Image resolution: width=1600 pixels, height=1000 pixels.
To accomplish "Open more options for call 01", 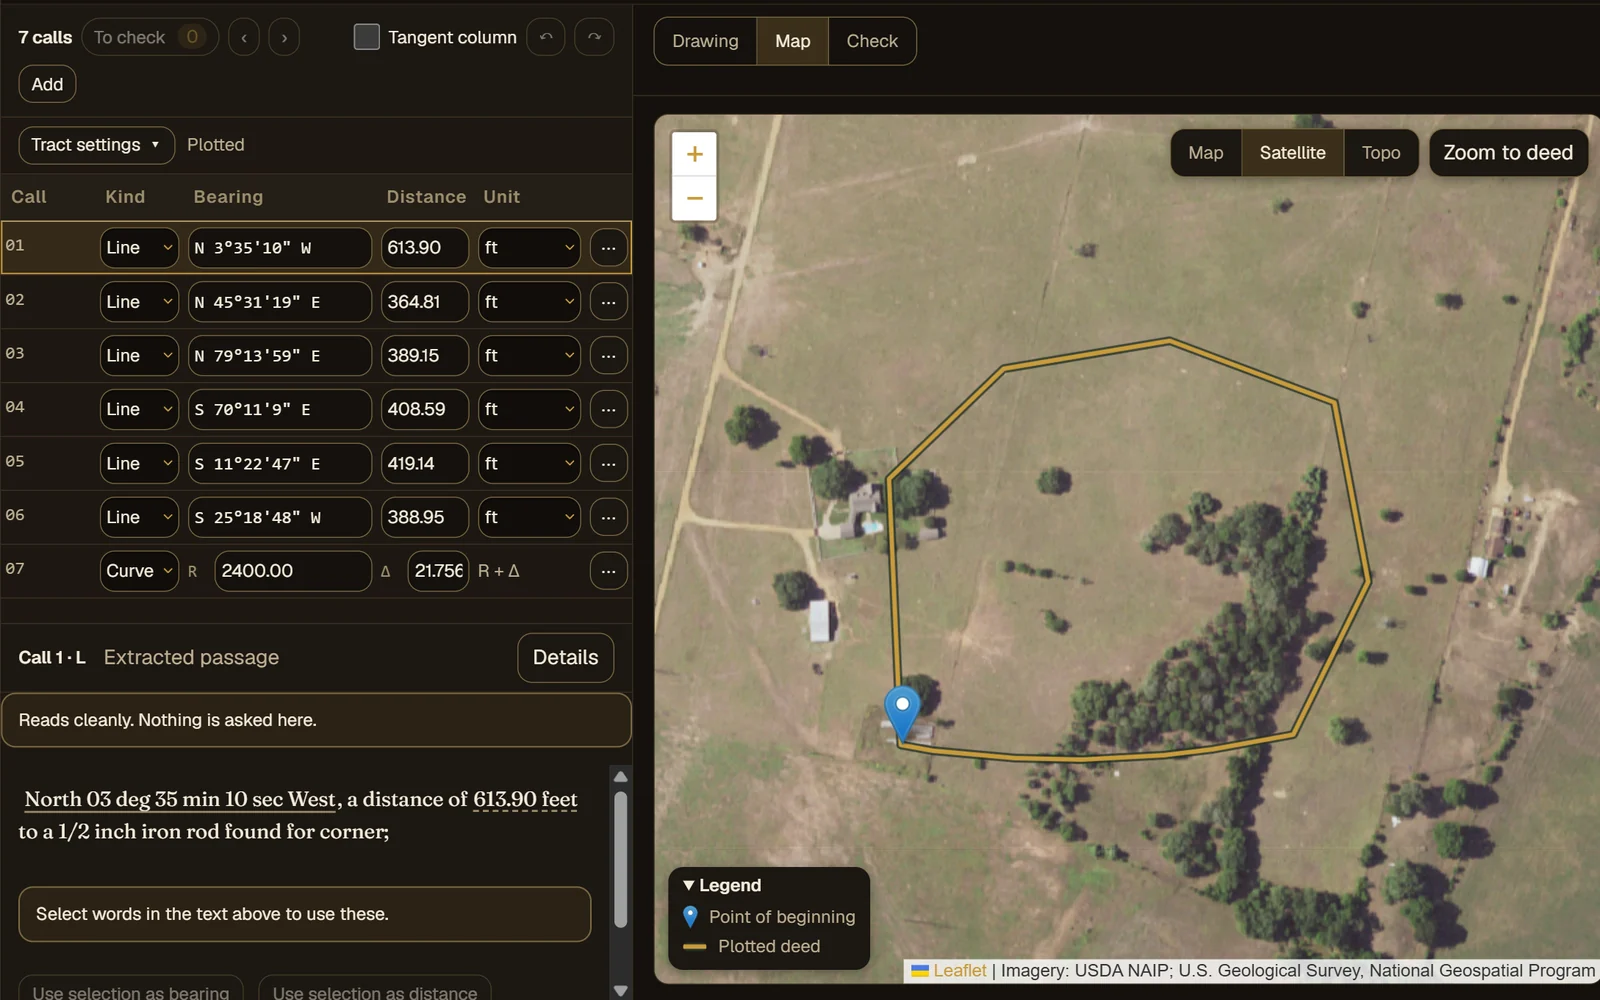I will [608, 248].
